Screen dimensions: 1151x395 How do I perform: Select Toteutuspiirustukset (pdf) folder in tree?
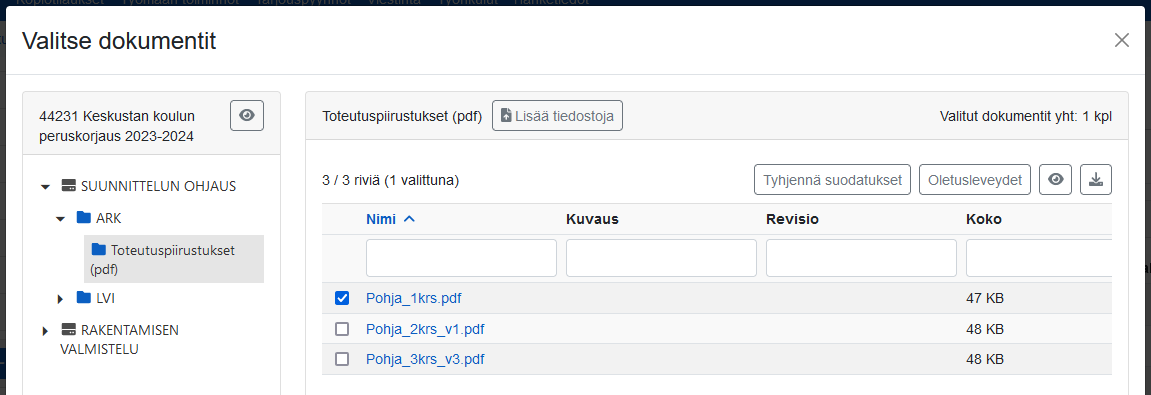point(174,259)
